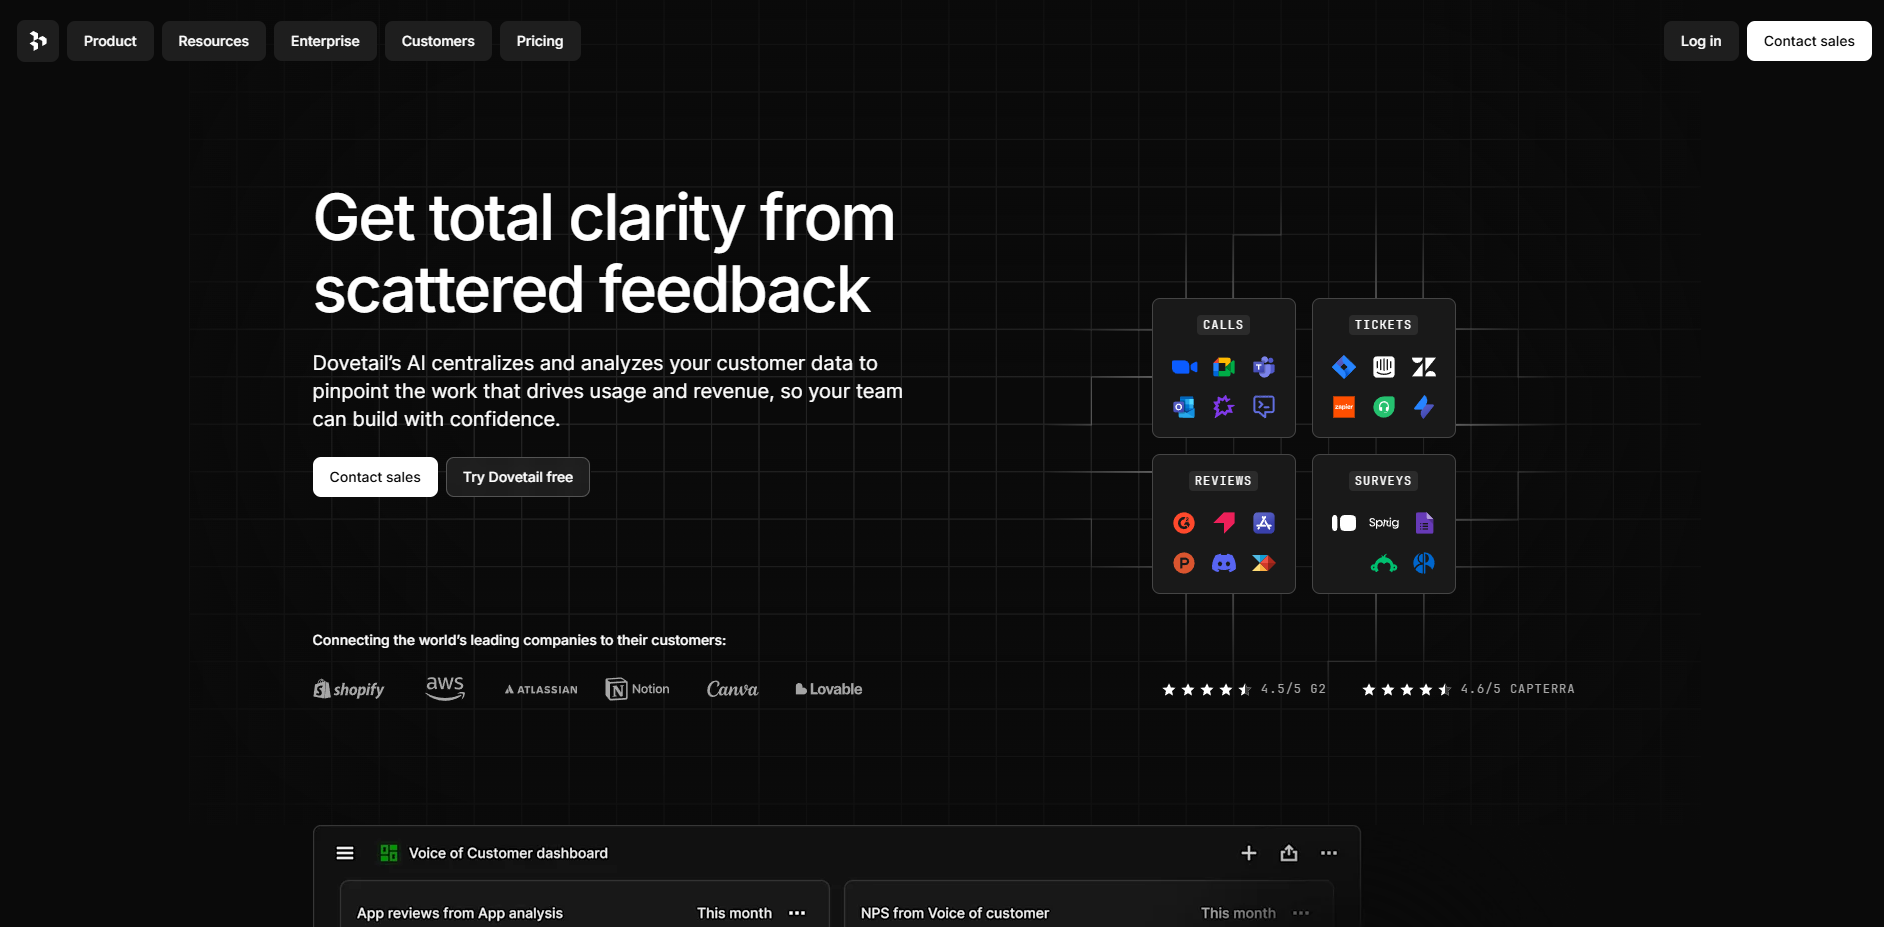Click the Discord icon under Reviews

coord(1223,563)
